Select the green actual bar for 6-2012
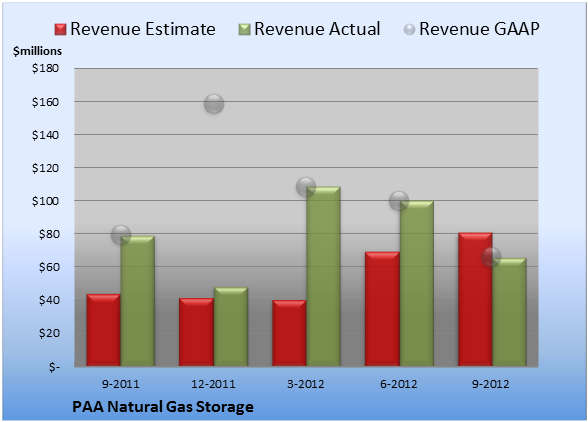 417,283
